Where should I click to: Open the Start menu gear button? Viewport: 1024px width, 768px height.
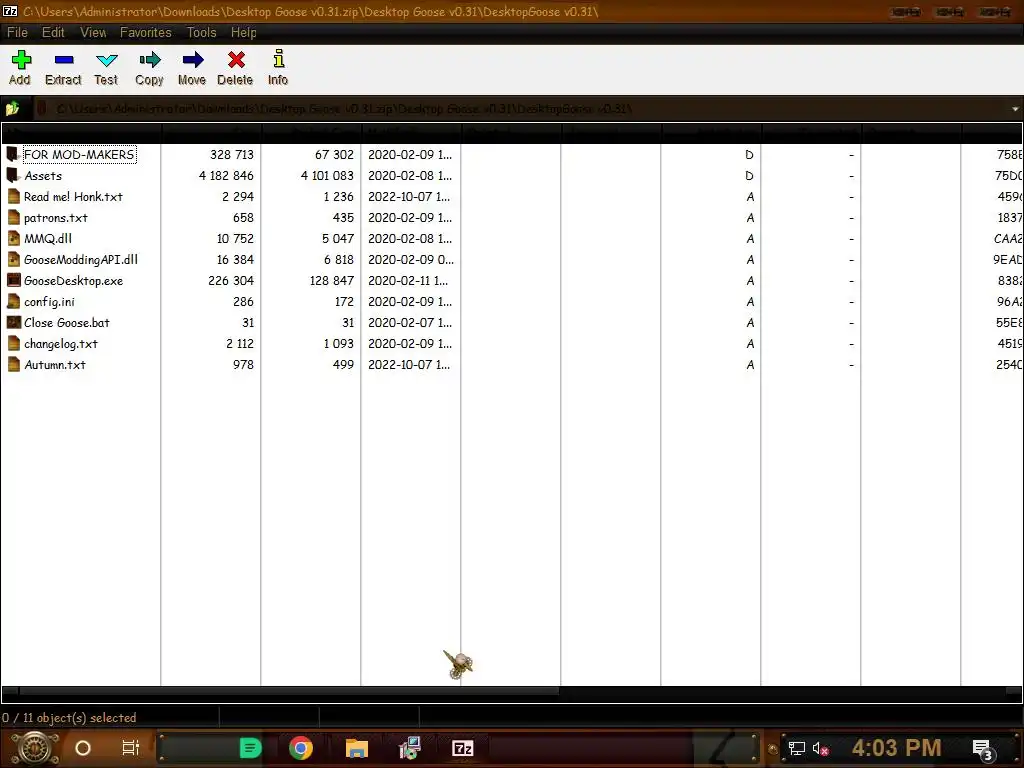35,748
